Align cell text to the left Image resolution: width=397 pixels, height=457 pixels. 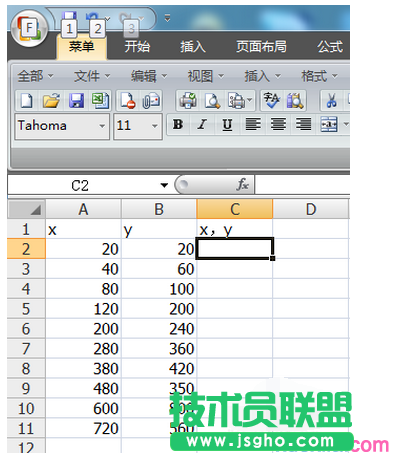(x=253, y=125)
